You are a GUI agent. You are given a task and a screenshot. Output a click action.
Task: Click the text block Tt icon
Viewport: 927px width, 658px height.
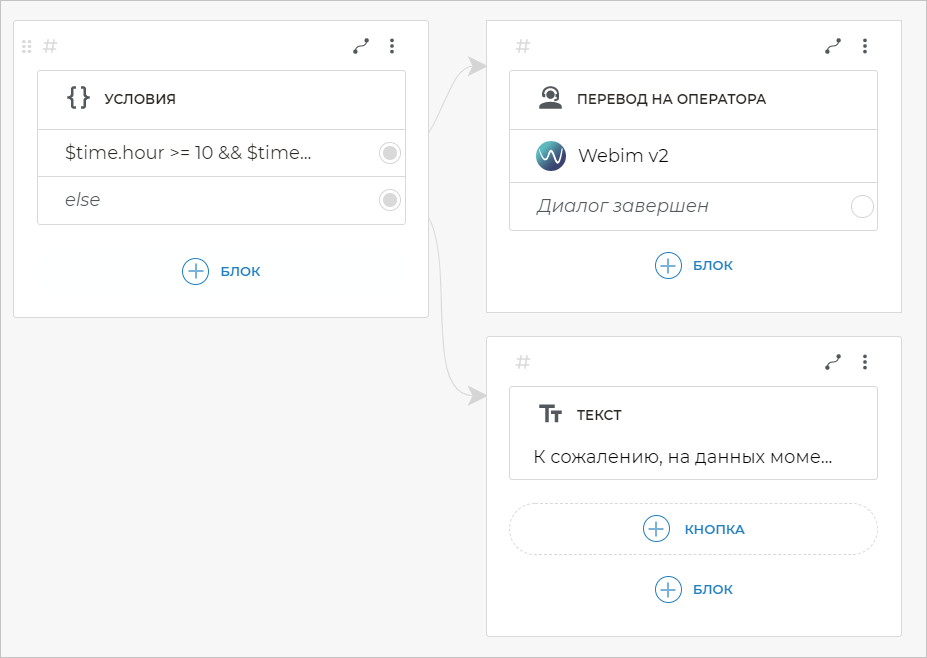[x=550, y=414]
